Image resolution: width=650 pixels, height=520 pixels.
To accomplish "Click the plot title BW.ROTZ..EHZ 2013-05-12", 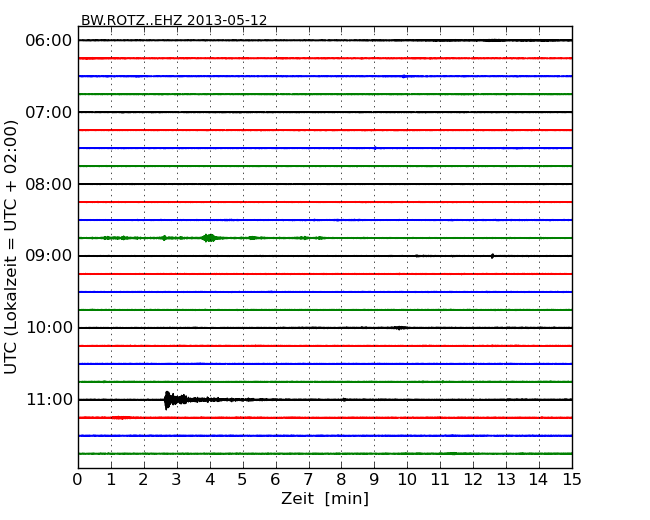I will [x=174, y=20].
